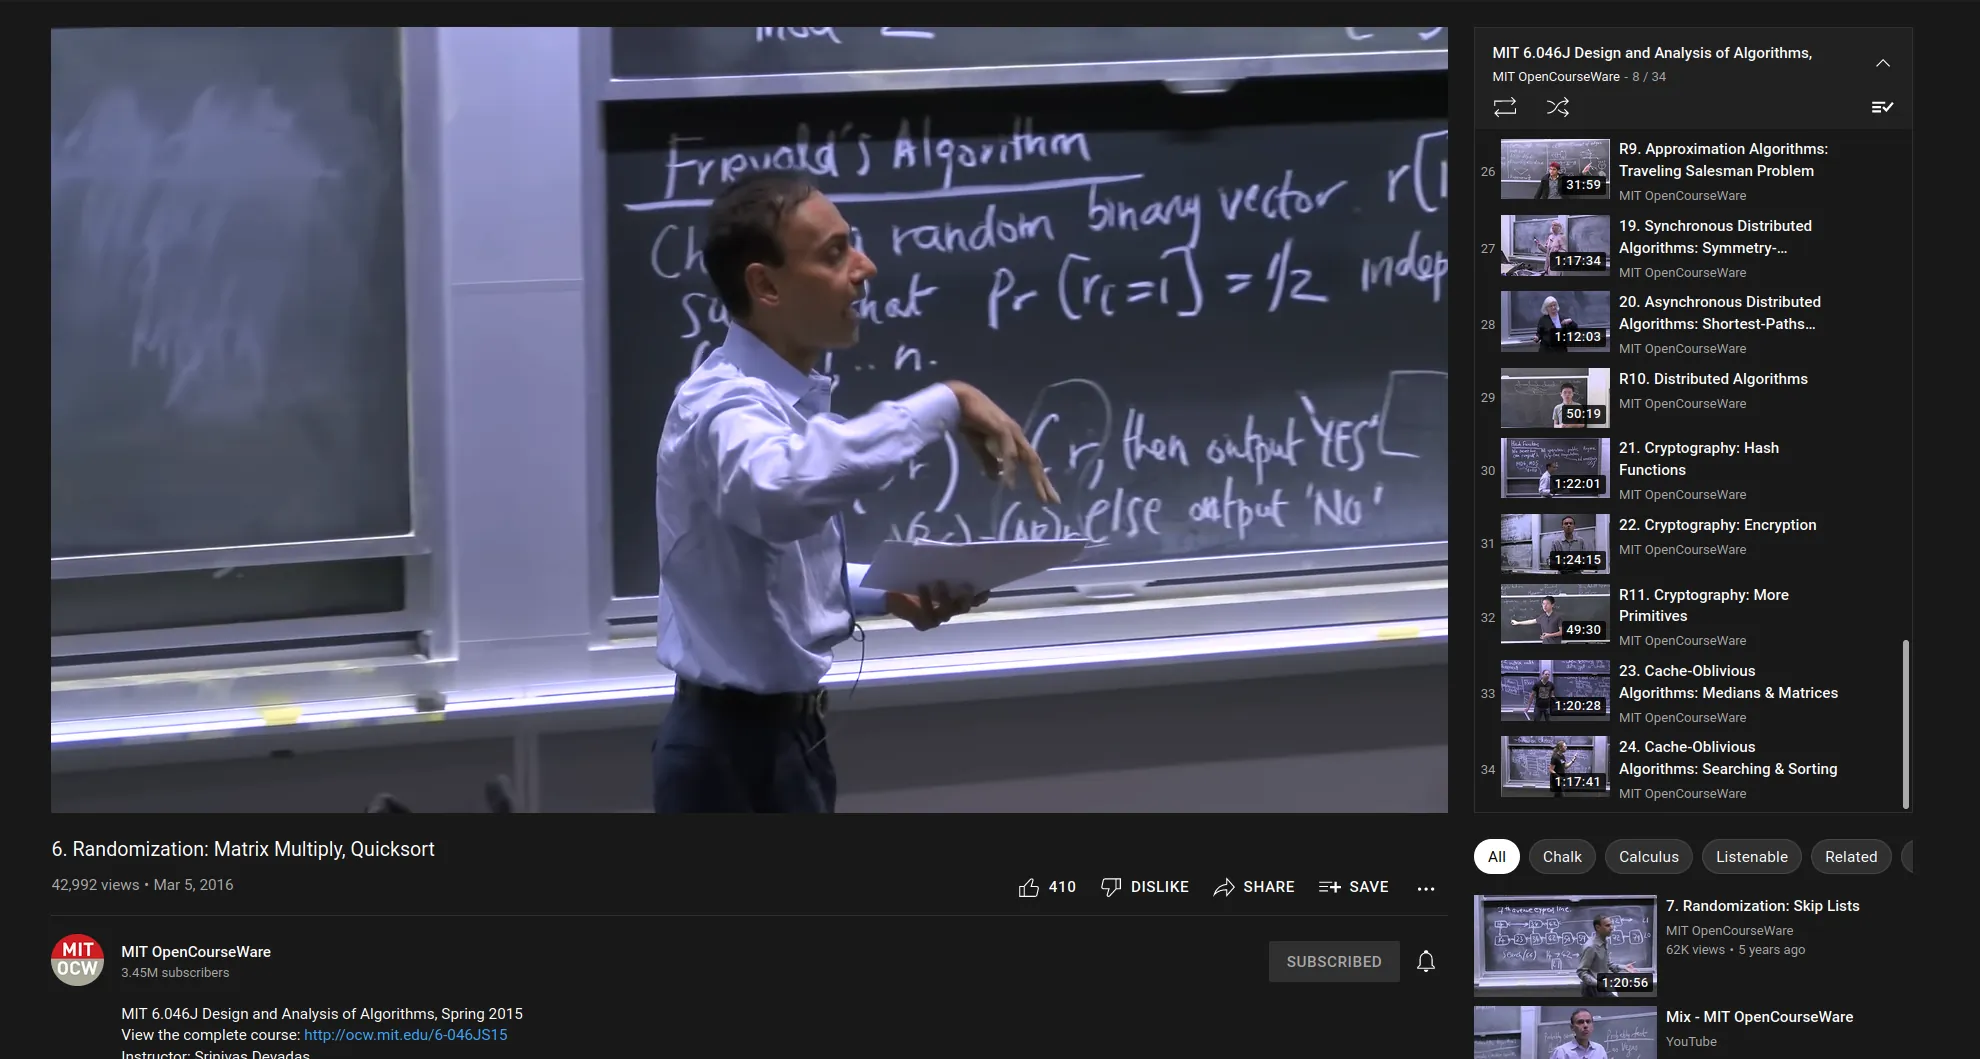Click the notification bell icon

(1426, 961)
